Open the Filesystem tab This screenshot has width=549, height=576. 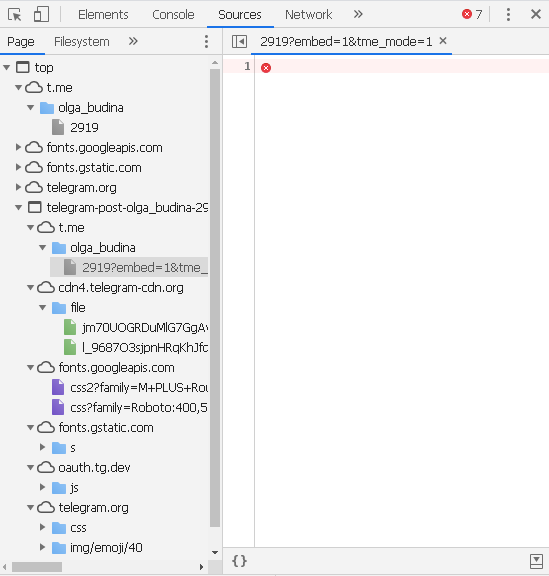(x=82, y=42)
